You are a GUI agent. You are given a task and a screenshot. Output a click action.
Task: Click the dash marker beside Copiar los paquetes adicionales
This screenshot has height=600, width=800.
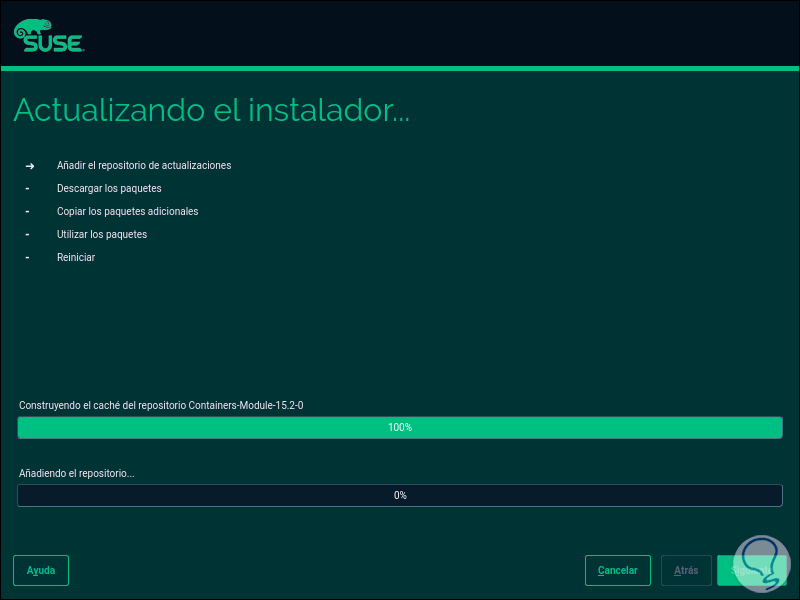[27, 211]
